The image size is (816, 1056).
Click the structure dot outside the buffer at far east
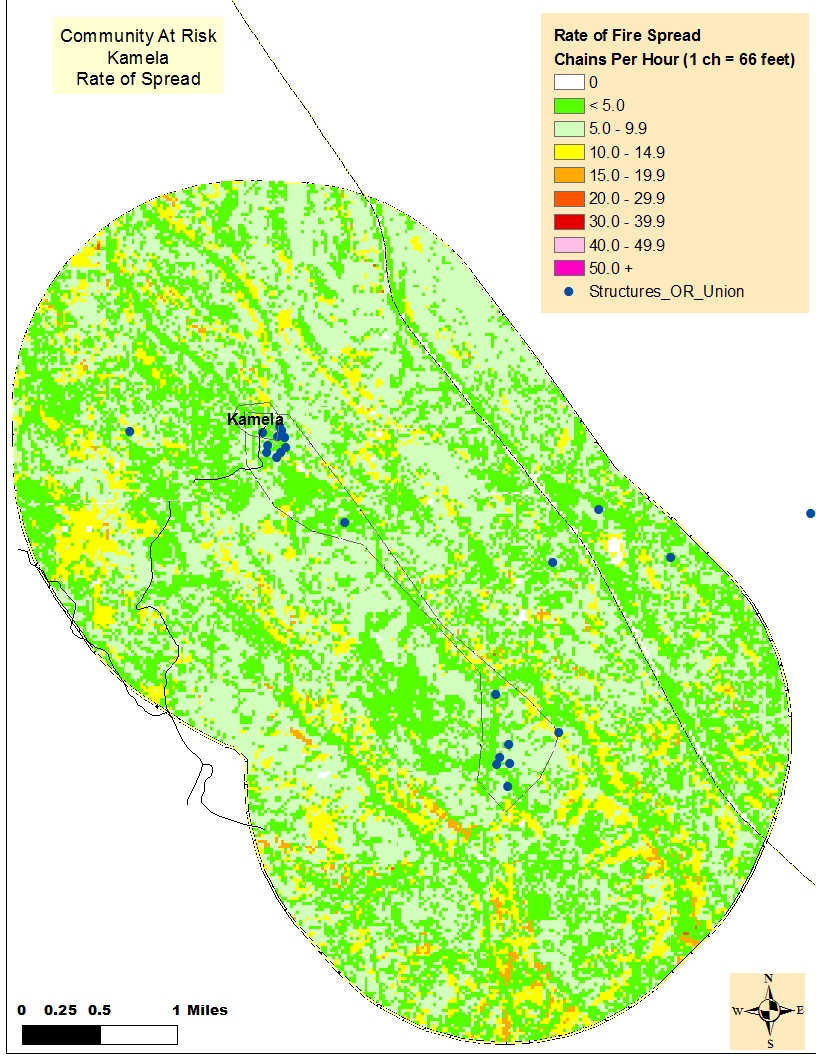click(811, 513)
